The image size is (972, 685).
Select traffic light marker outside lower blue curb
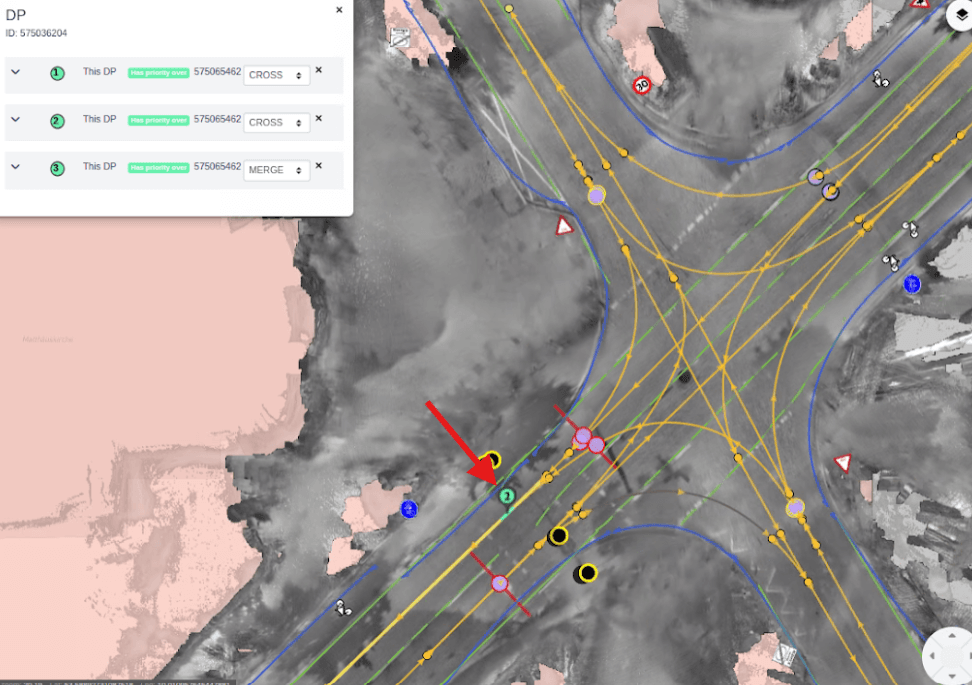point(586,573)
